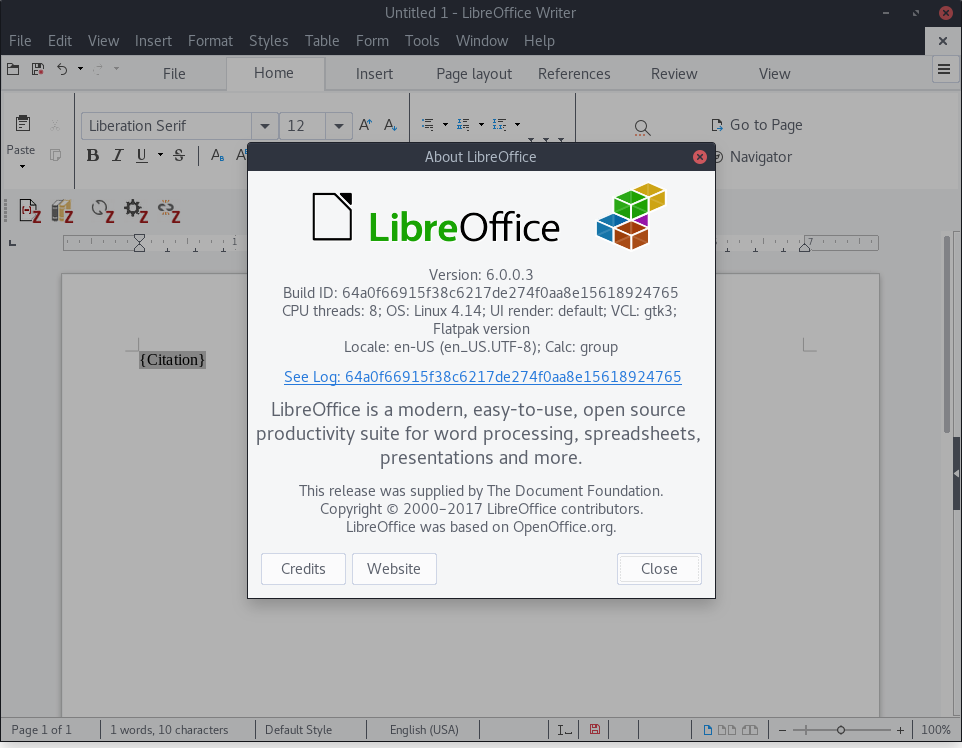Screen dimensions: 962x748
Task: Open Zotero Document Preferences gear icon
Action: [136, 211]
